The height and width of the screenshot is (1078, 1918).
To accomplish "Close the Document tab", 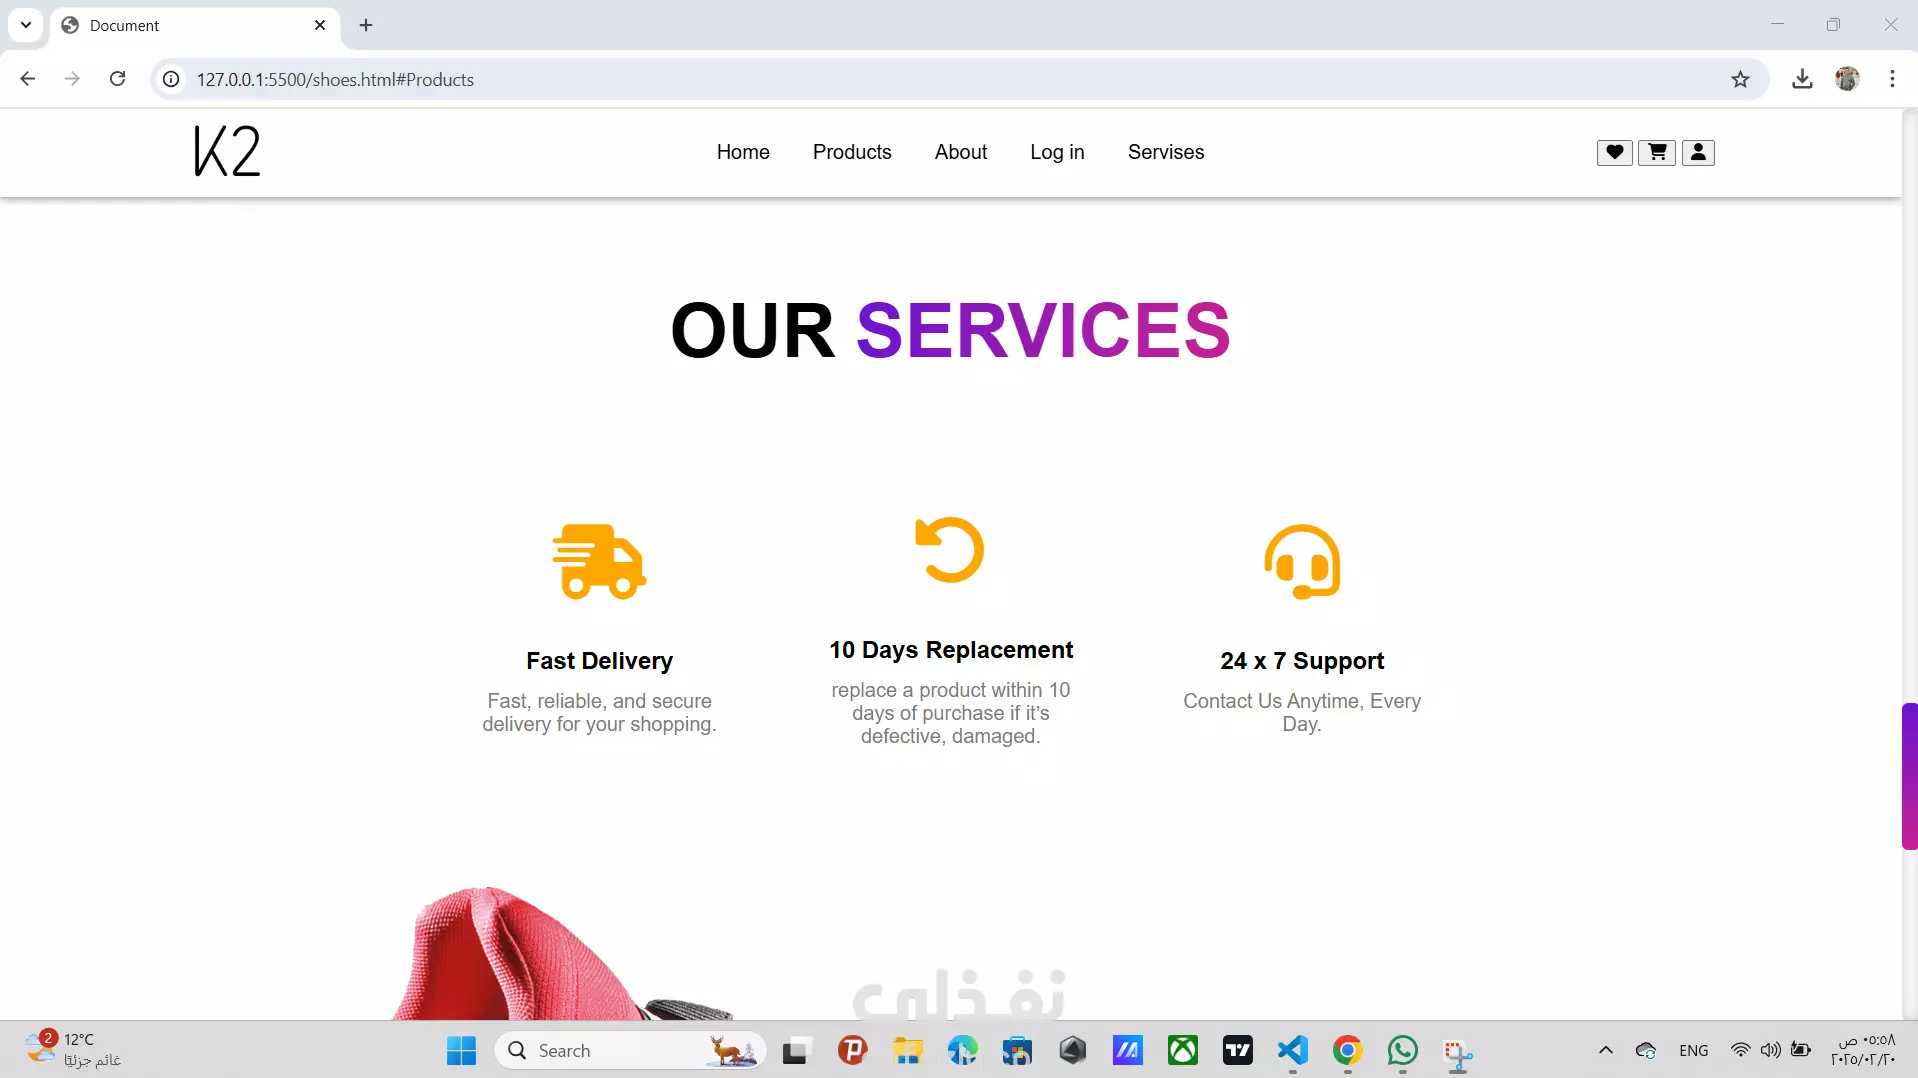I will (320, 25).
